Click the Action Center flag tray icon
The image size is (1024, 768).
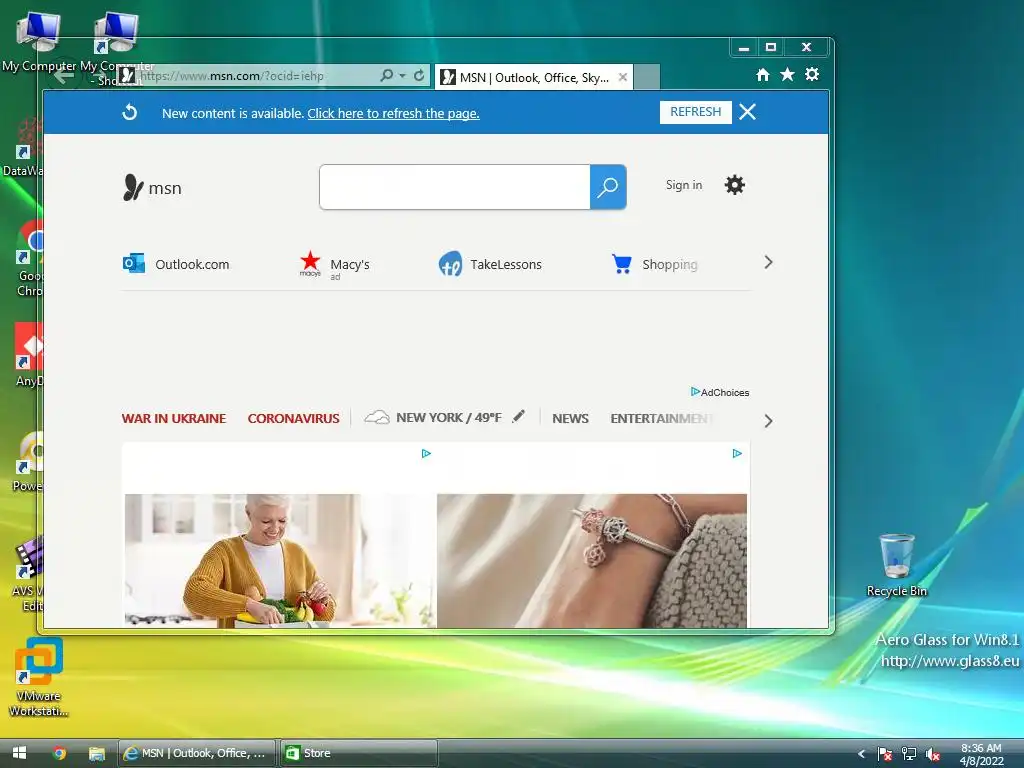point(885,754)
